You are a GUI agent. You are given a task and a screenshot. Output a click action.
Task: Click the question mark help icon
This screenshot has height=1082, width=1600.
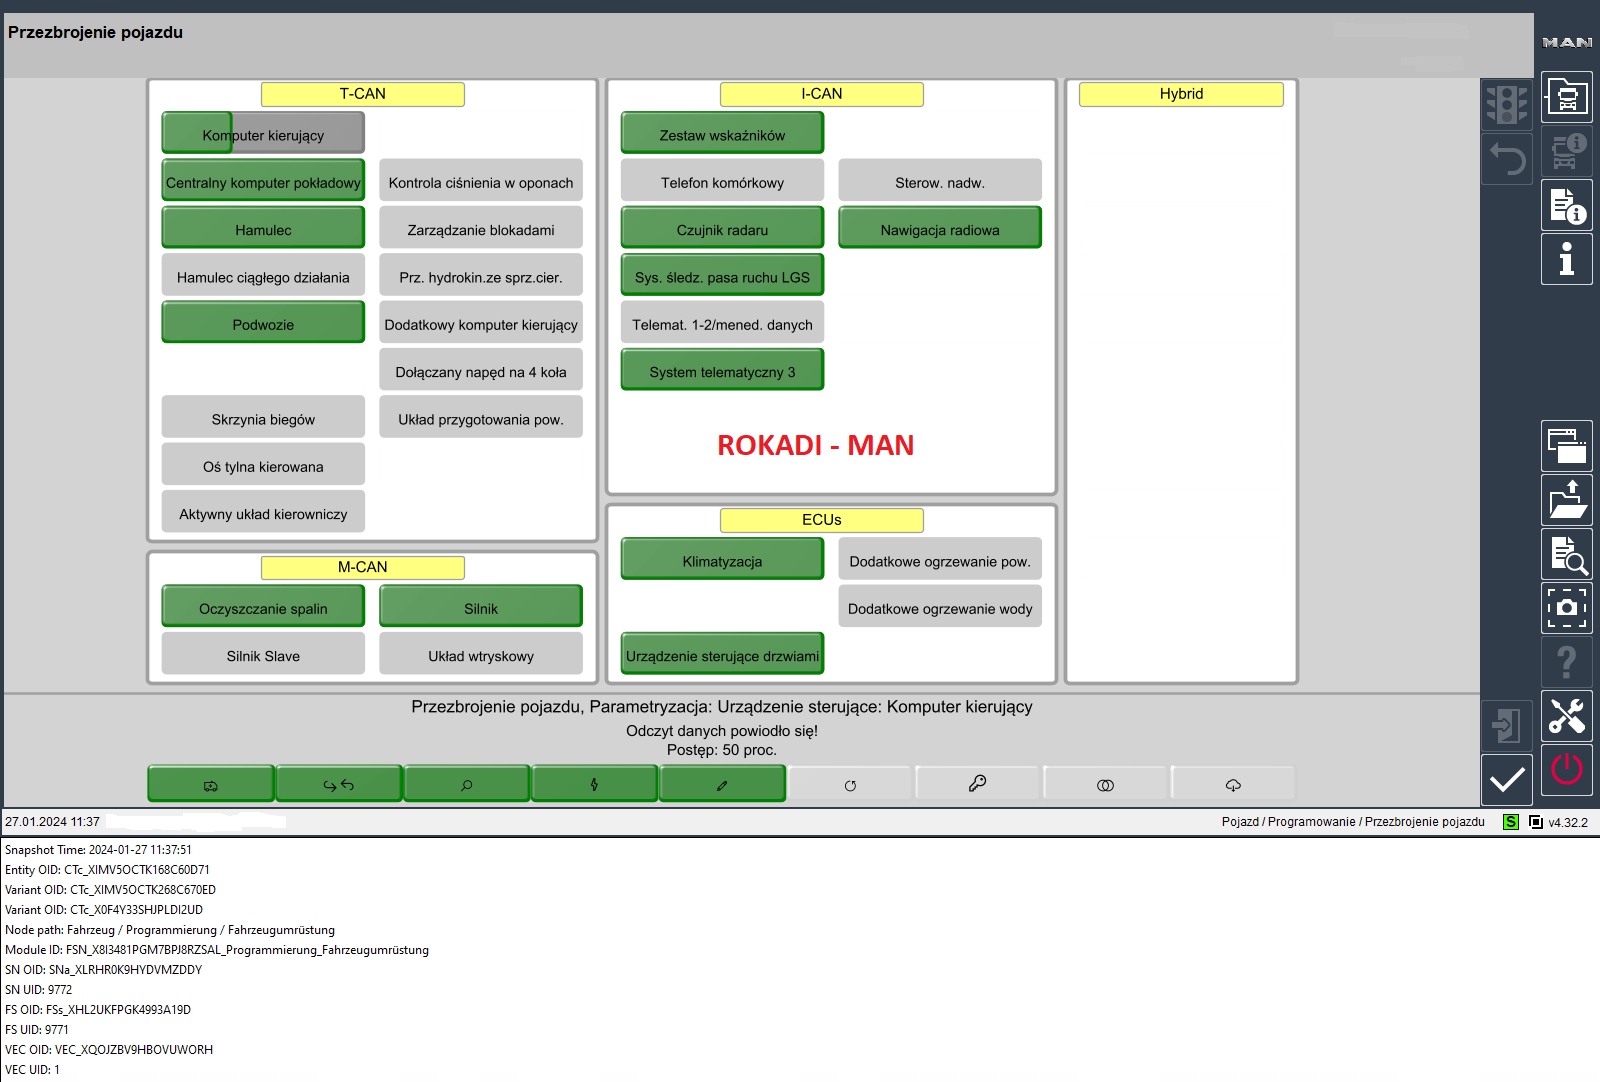[1566, 662]
